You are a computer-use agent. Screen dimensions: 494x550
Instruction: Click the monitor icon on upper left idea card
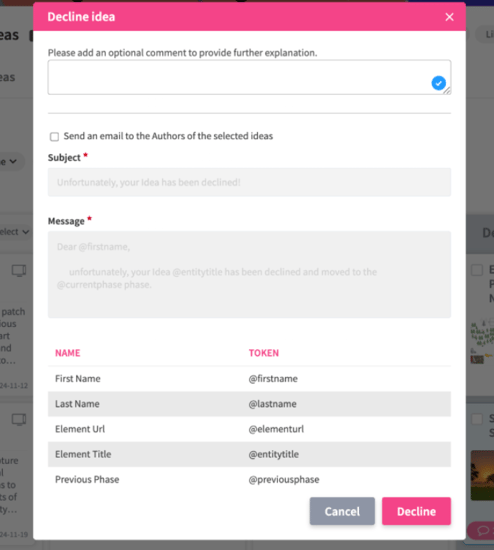pyautogui.click(x=19, y=271)
